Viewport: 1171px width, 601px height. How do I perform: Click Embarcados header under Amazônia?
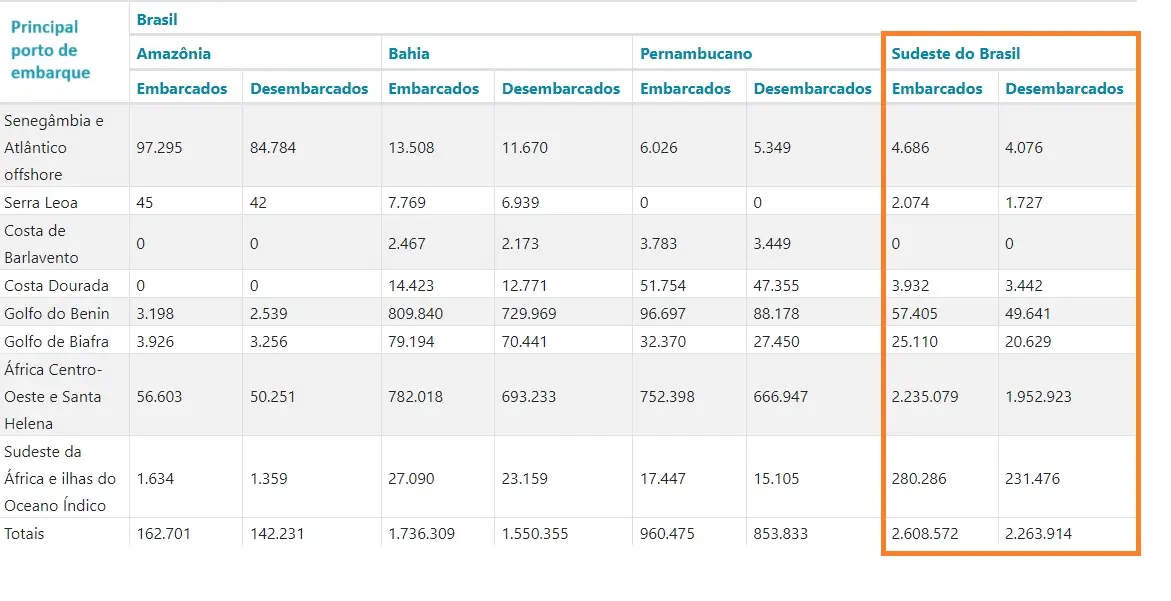point(181,89)
